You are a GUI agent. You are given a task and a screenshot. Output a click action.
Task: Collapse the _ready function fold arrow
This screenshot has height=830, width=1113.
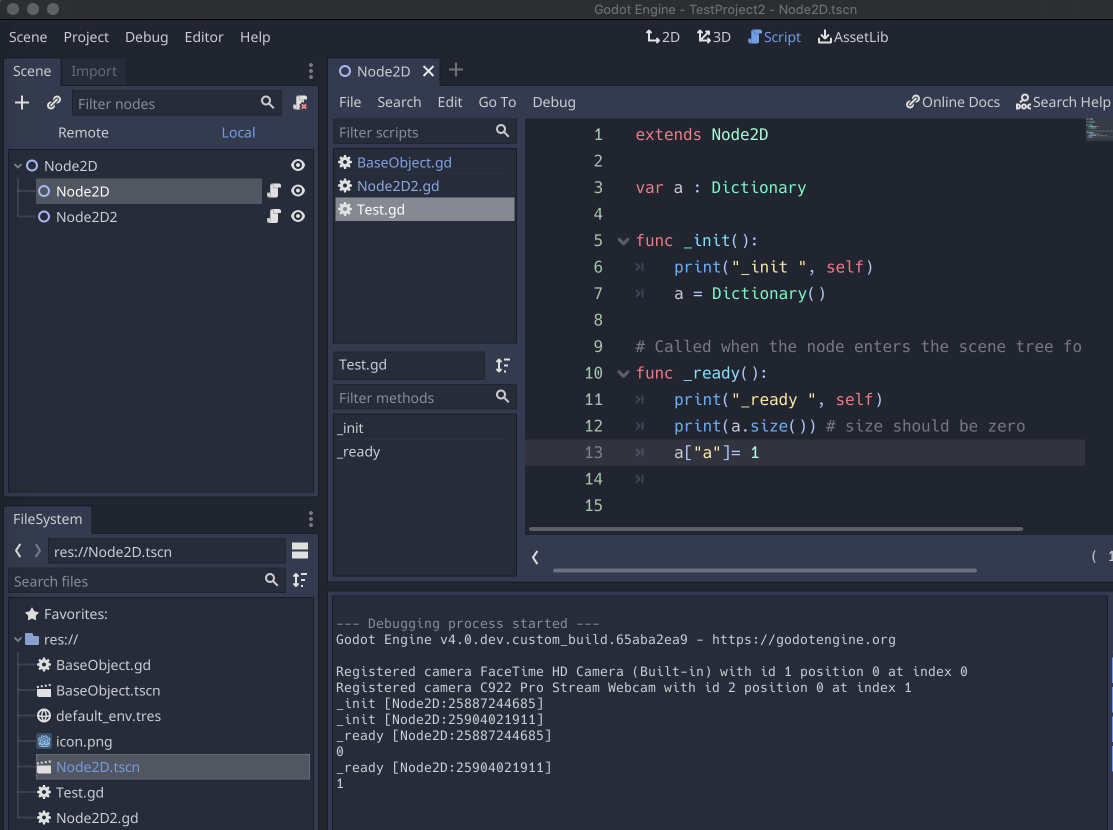(x=623, y=373)
